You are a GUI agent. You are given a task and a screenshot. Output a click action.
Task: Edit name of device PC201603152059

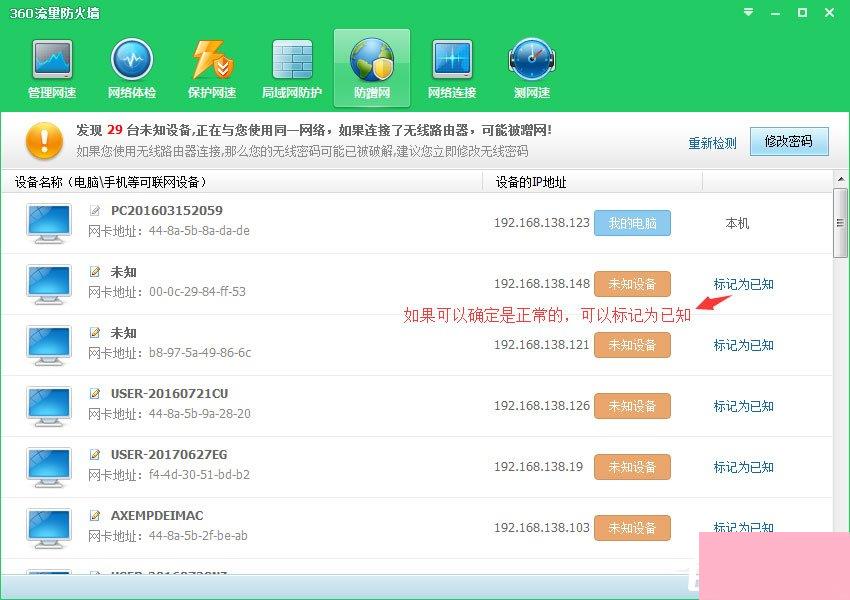click(x=95, y=210)
